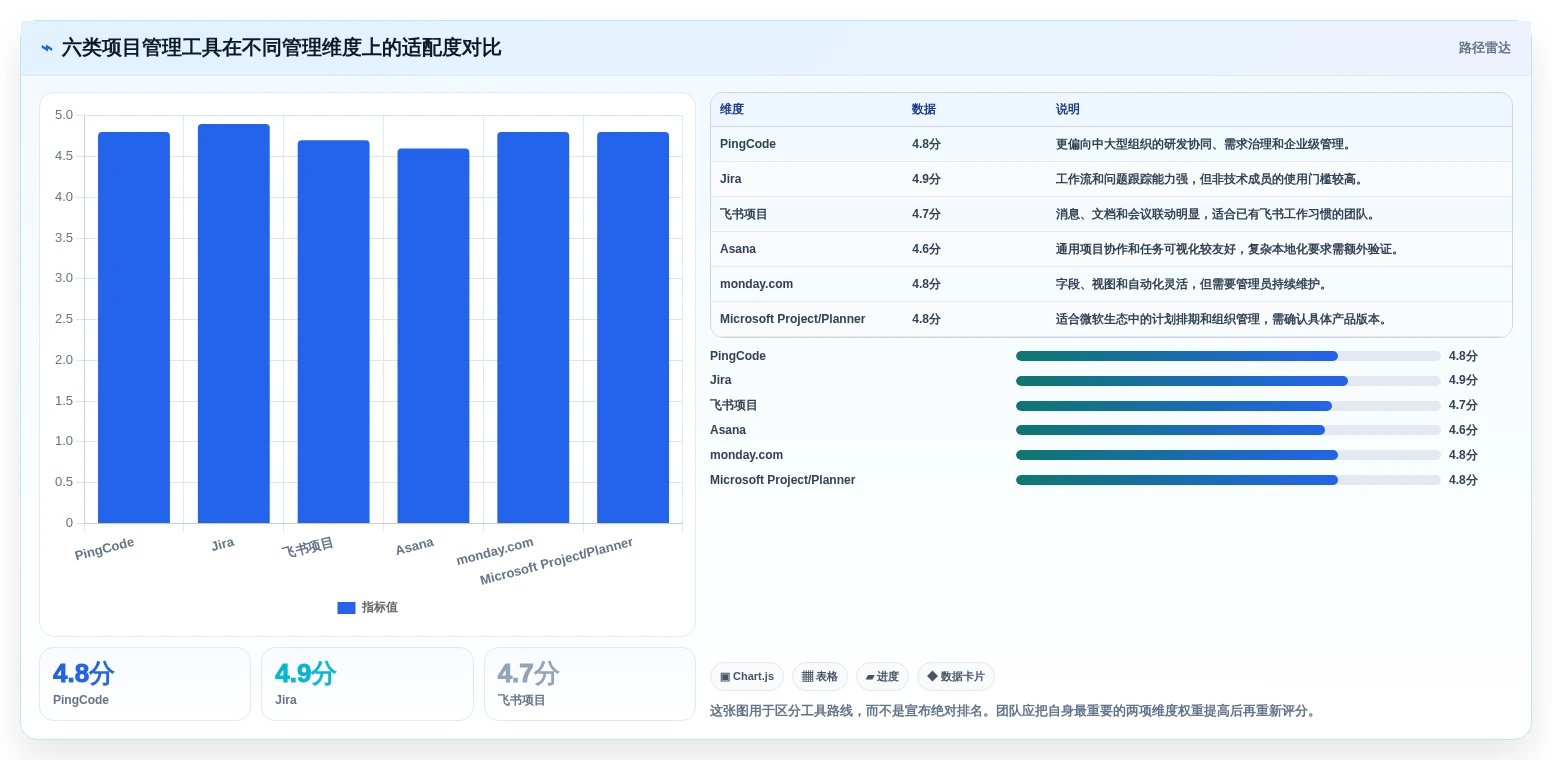Click the Asana label in progress list
This screenshot has height=760, width=1552.
click(728, 430)
